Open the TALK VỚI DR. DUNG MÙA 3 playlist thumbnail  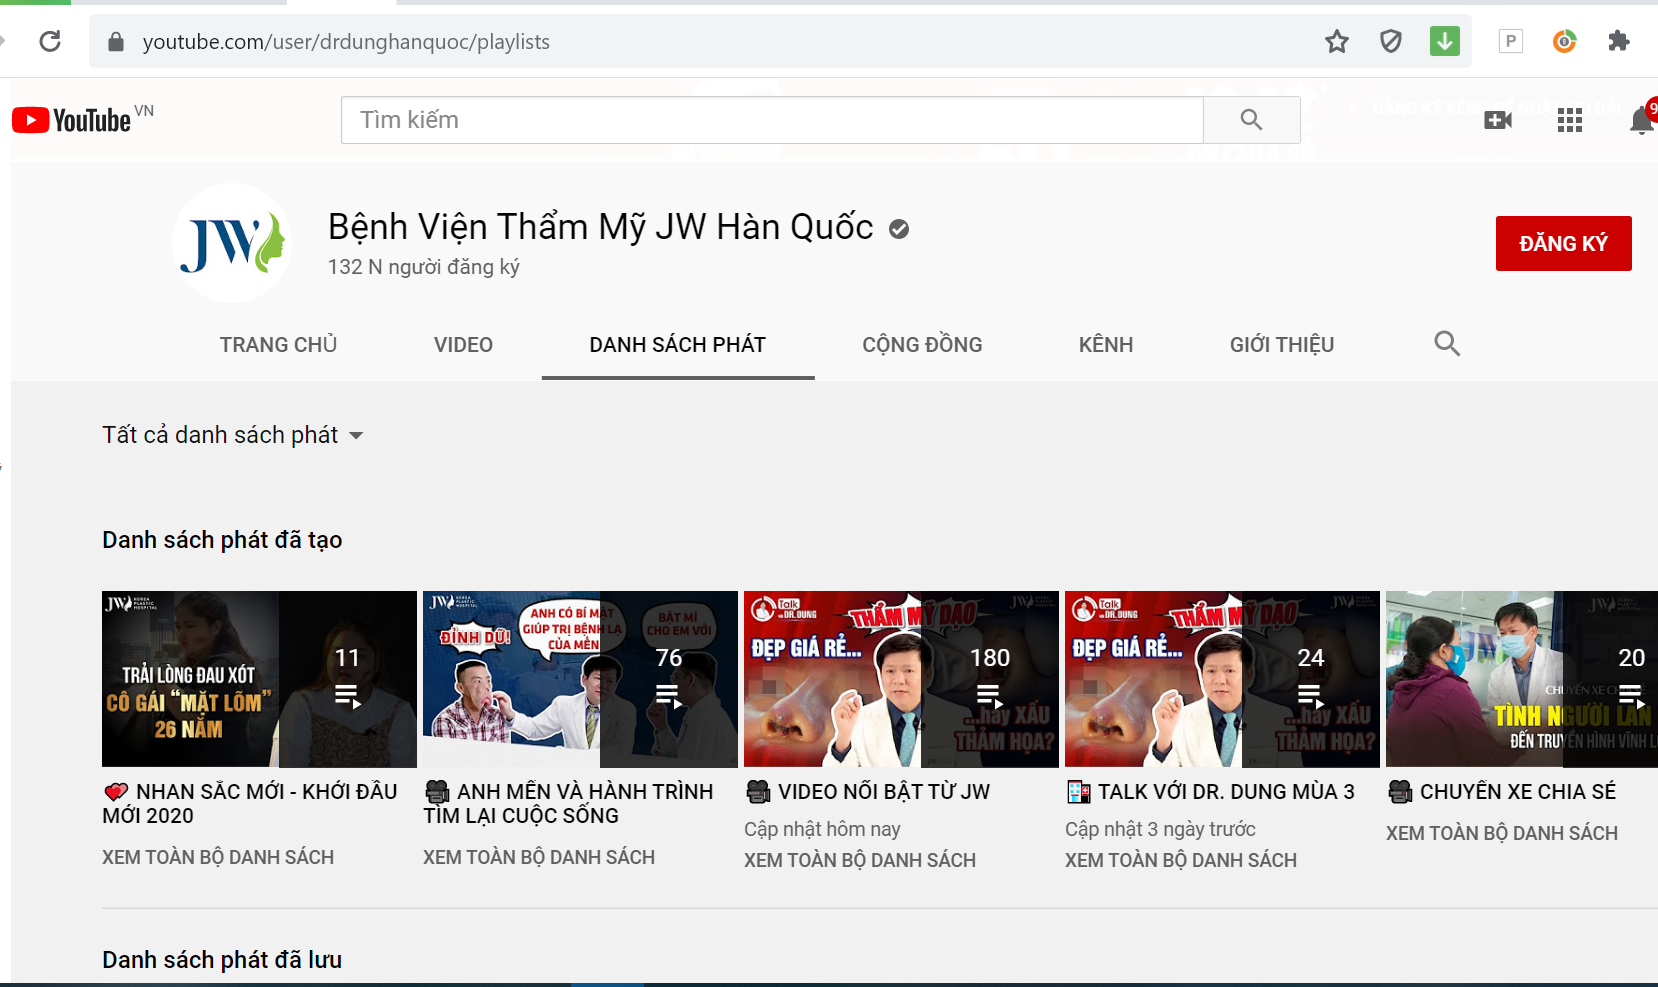click(x=1221, y=678)
